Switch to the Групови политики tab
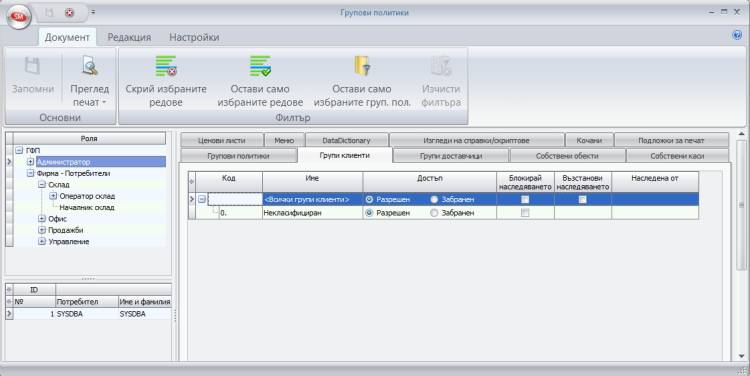 pos(238,156)
